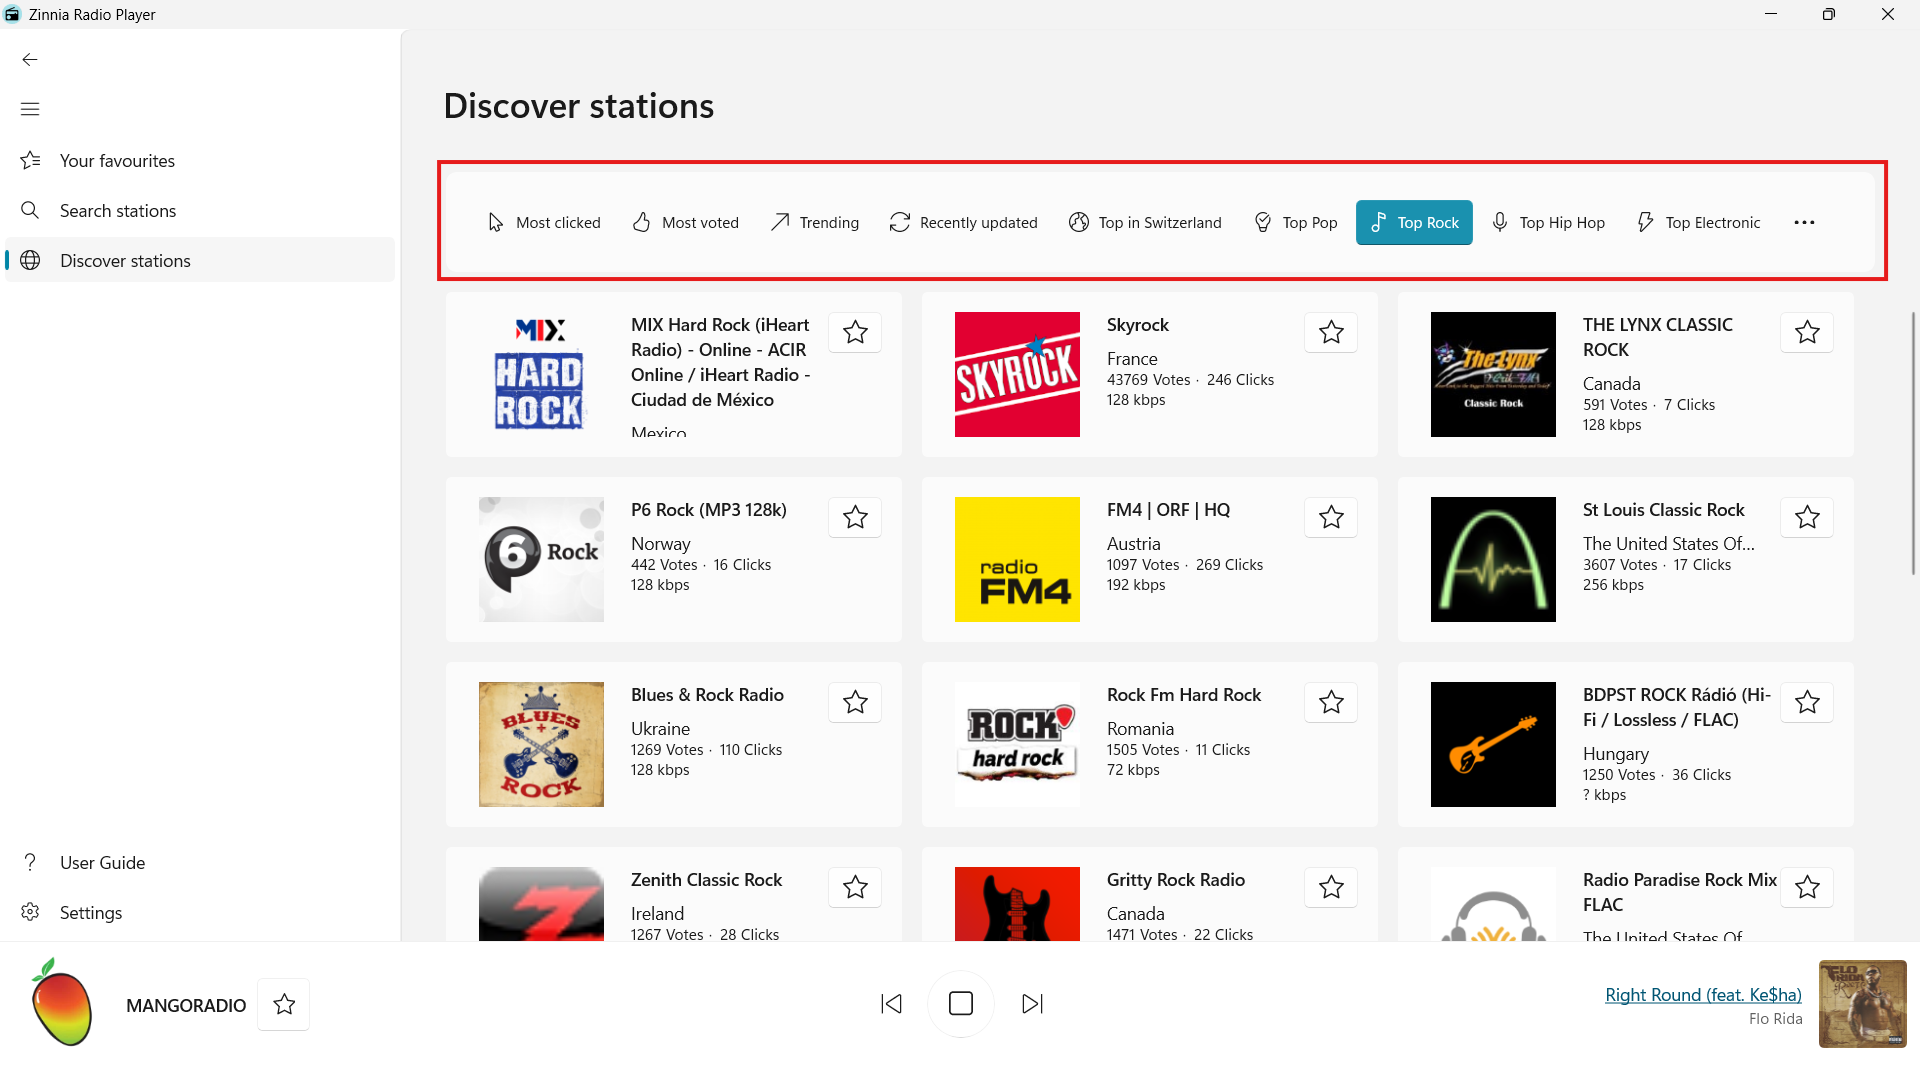
Task: Star BDPST ROCK Rádió station
Action: pos(1807,702)
